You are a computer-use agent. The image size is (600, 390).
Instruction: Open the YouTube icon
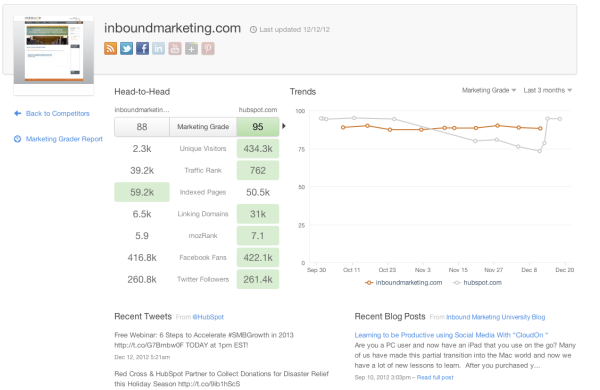[175, 49]
